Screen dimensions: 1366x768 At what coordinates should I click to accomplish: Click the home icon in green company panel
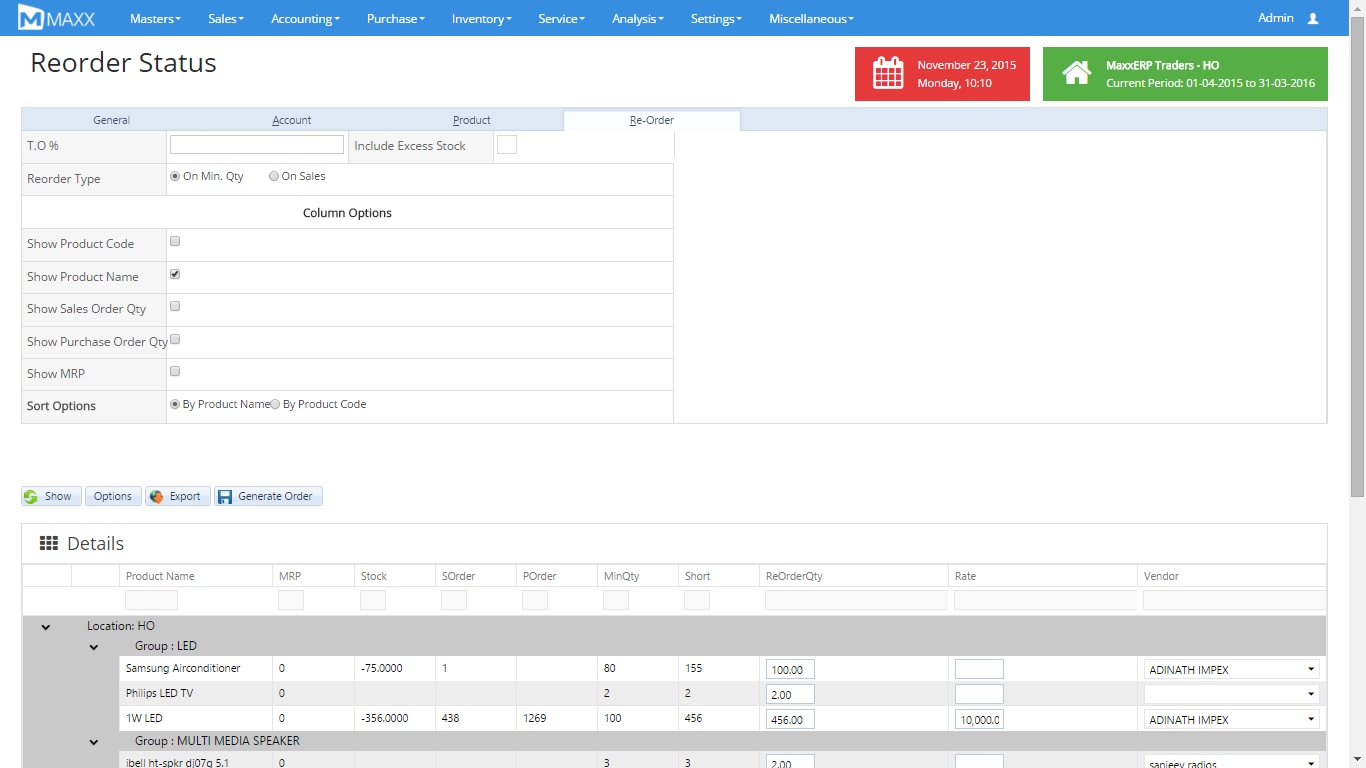pyautogui.click(x=1076, y=74)
